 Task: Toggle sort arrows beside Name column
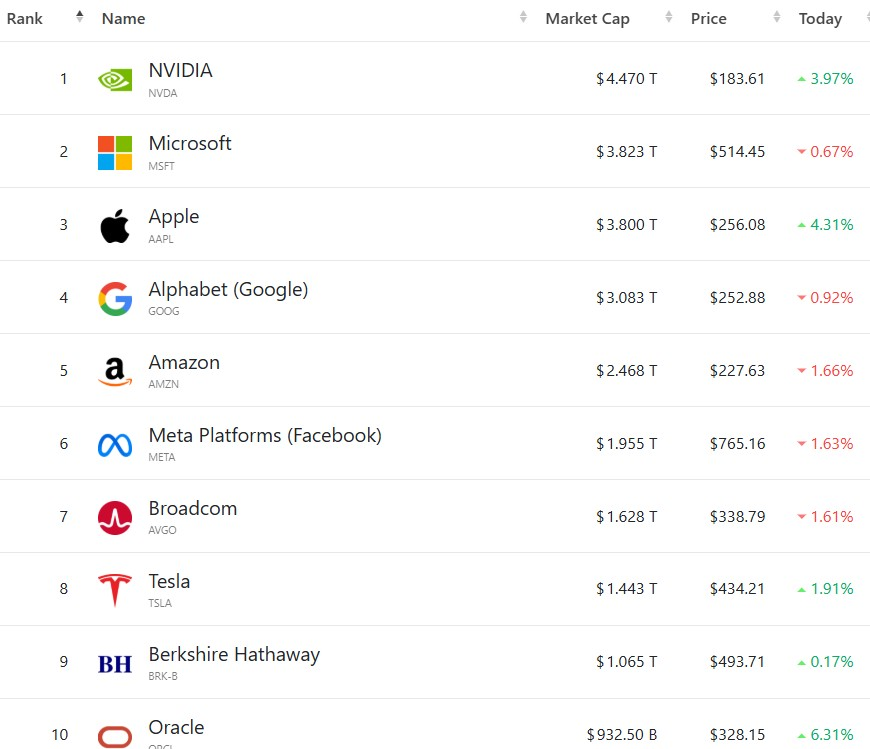523,17
